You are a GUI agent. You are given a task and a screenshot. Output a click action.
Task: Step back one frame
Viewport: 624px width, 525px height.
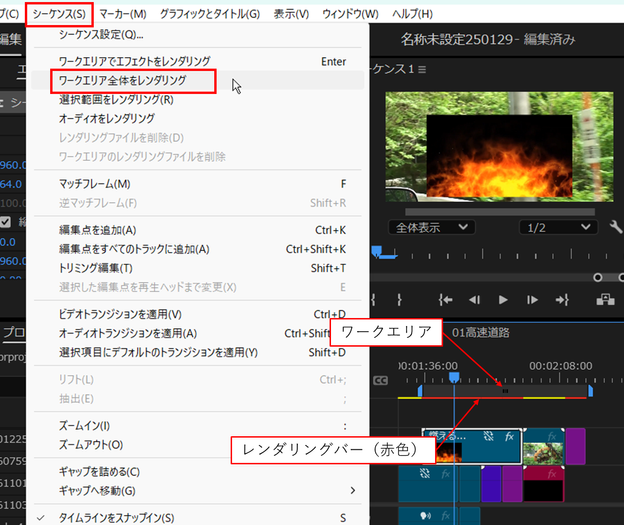474,300
